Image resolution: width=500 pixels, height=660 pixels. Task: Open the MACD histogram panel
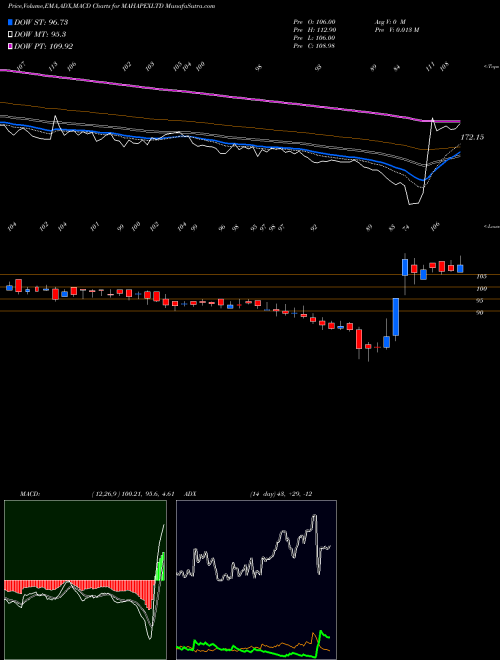[85, 580]
